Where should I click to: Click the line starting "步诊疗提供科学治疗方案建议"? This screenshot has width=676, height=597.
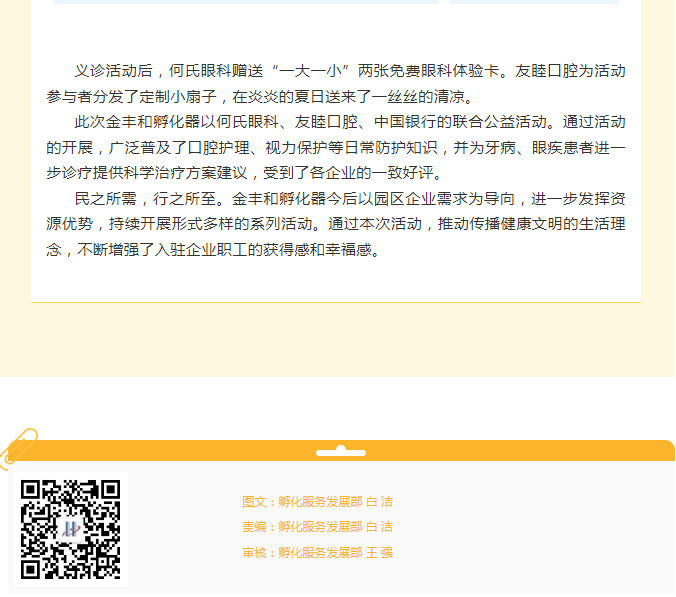244,173
